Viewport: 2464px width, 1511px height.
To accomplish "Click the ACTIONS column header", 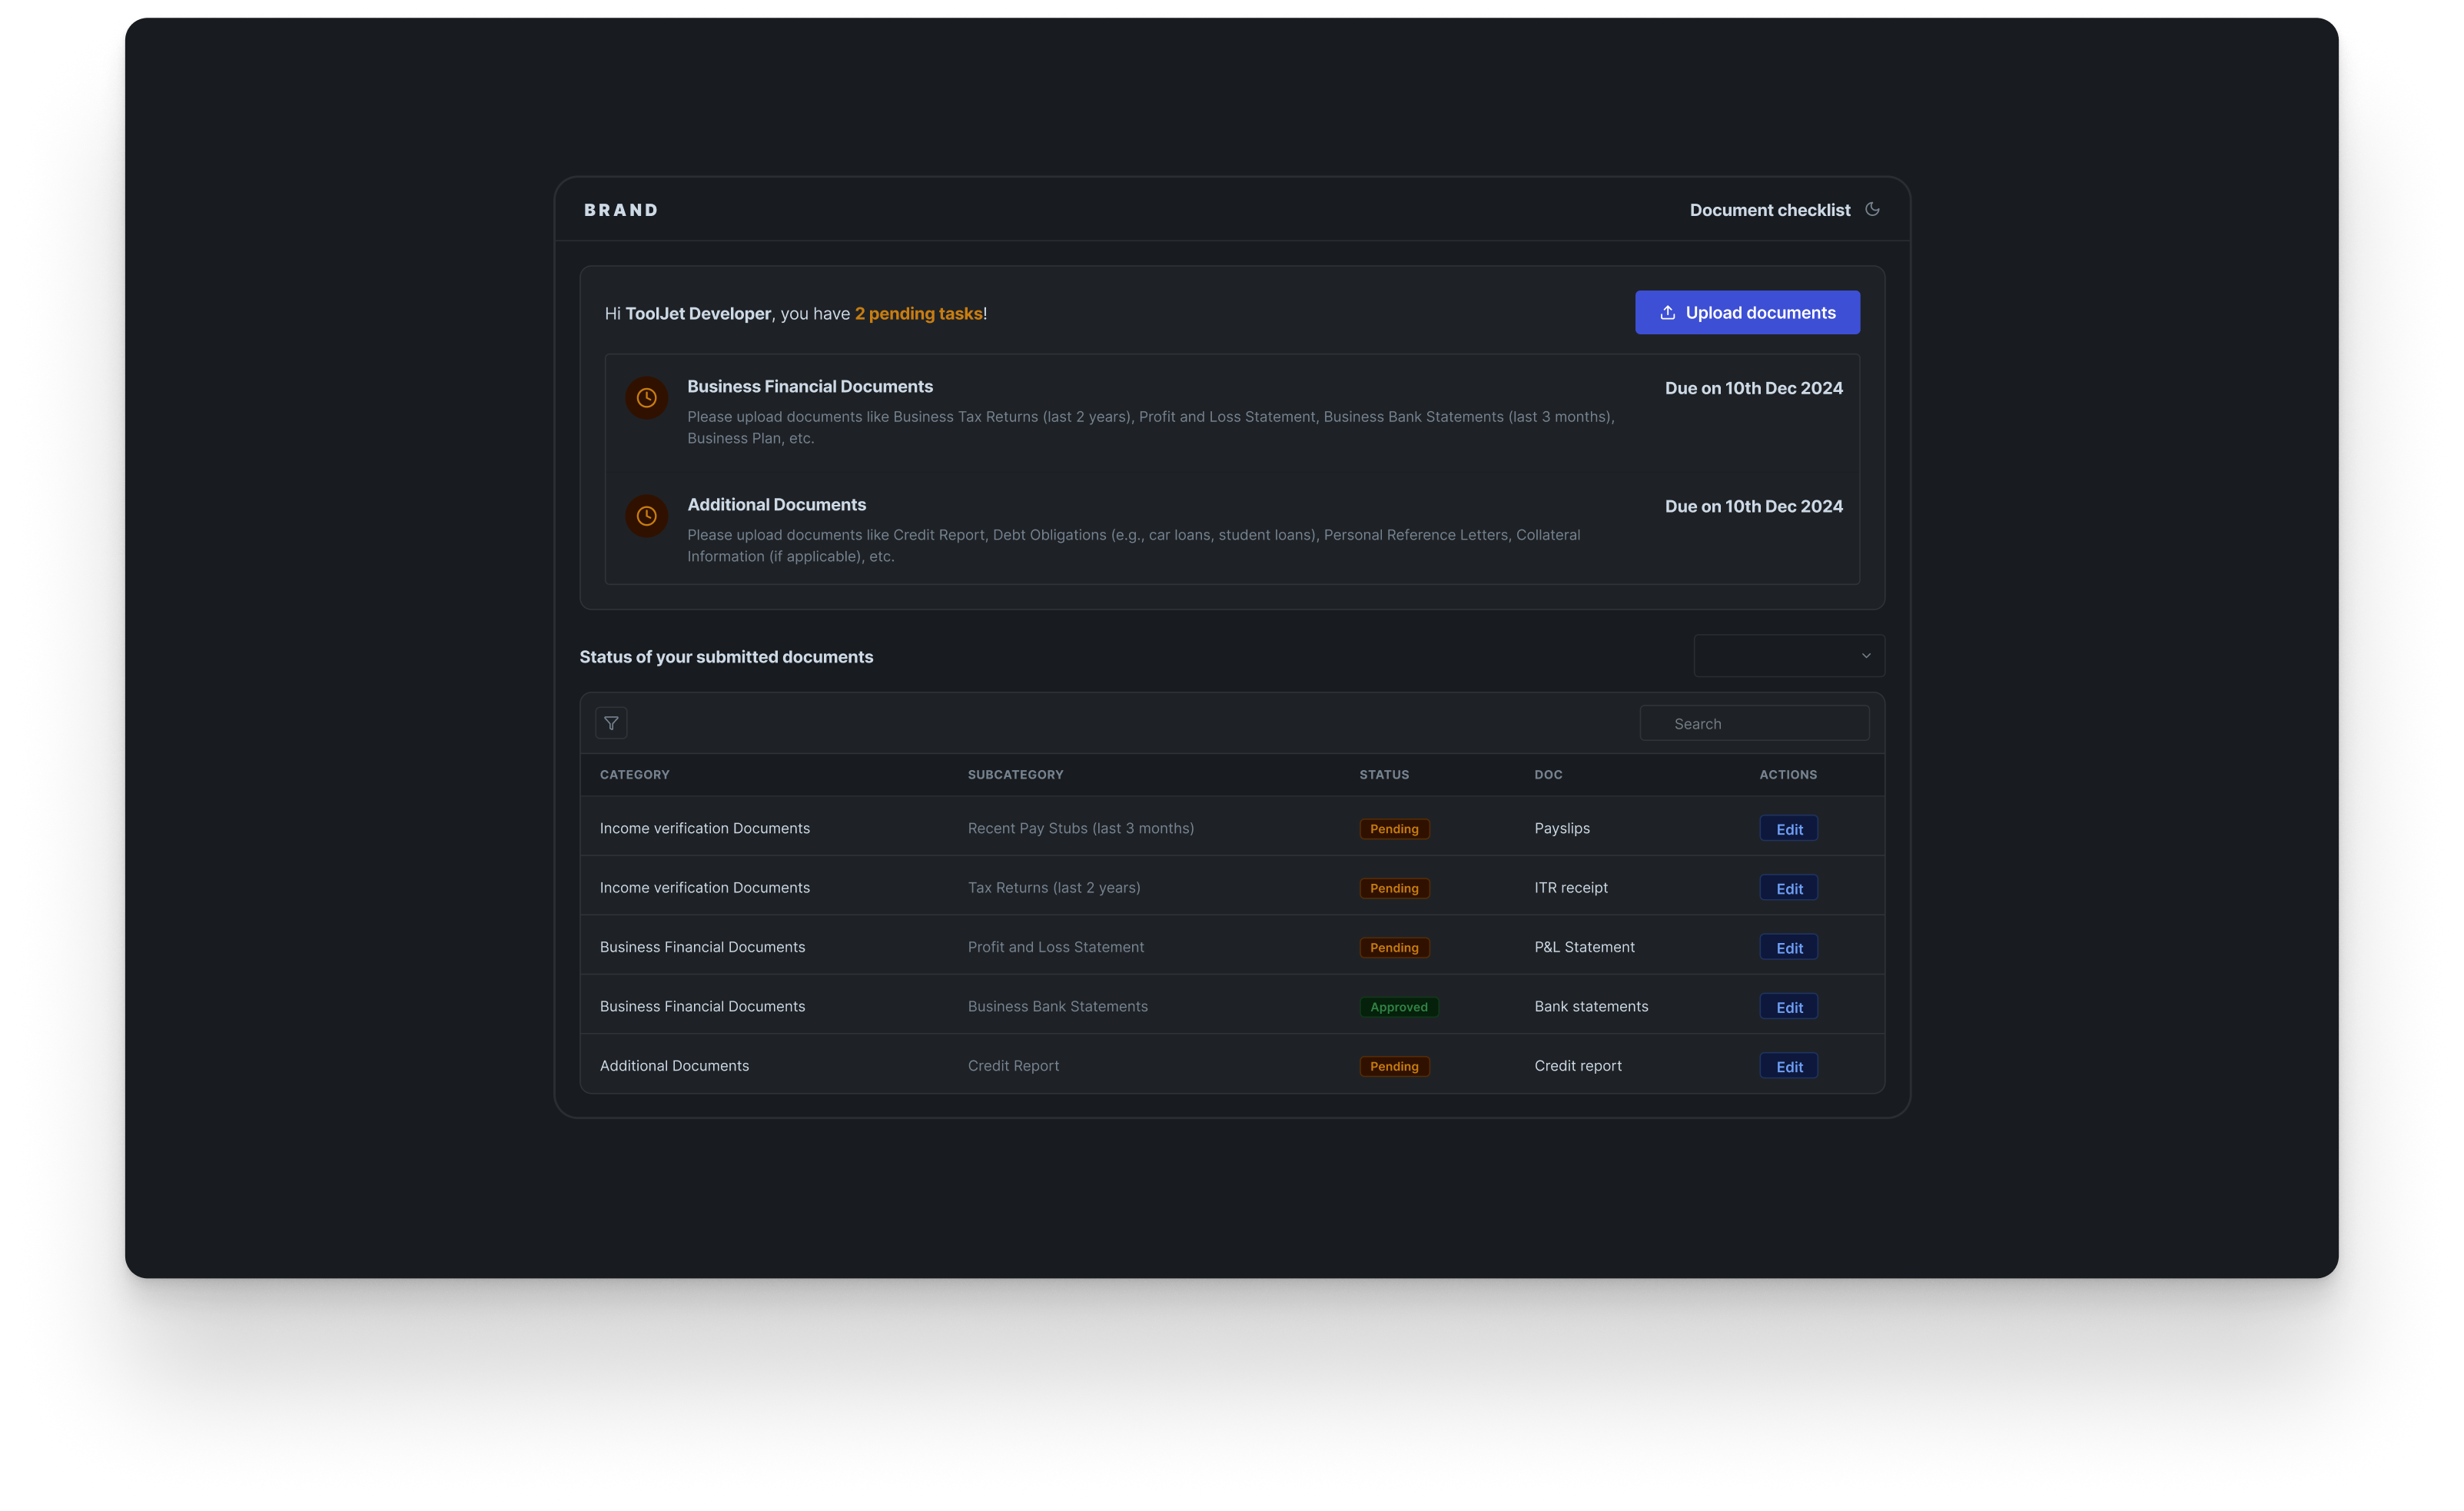I will [x=1788, y=775].
